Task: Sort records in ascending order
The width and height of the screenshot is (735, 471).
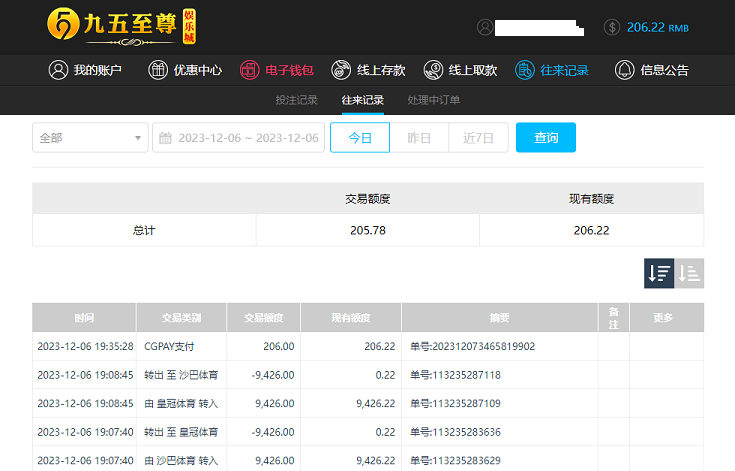Action: click(x=689, y=273)
